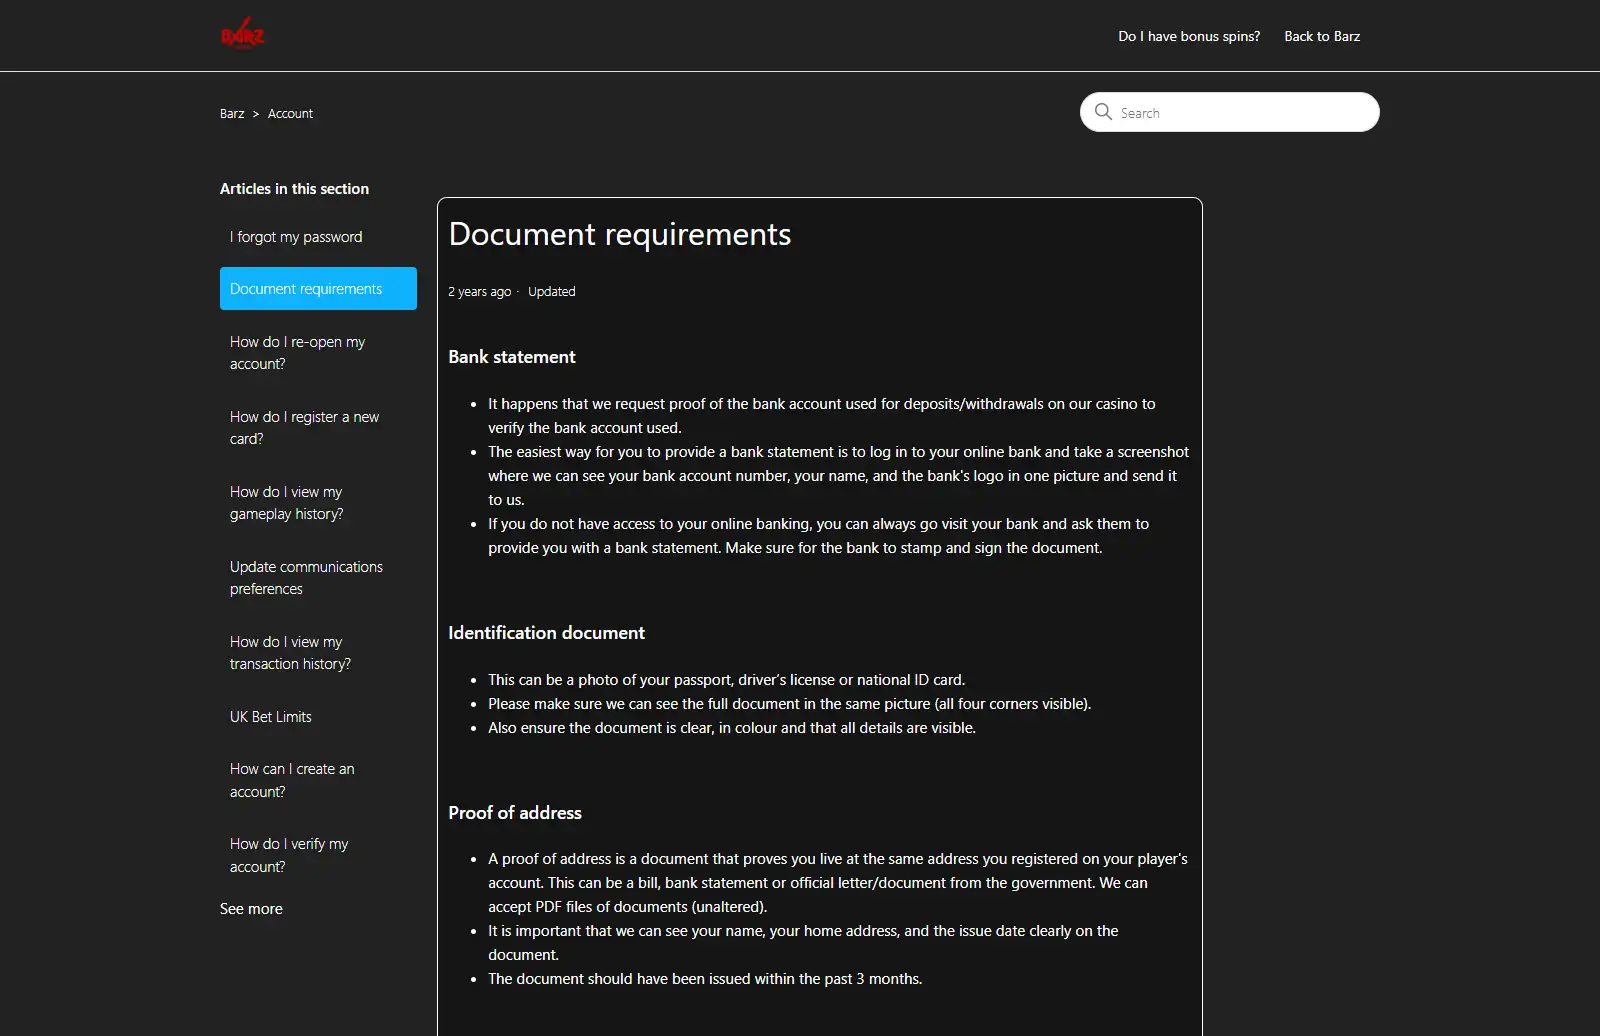The image size is (1600, 1036).
Task: Click bullet starting 'A proof of address is'
Action: (838, 883)
